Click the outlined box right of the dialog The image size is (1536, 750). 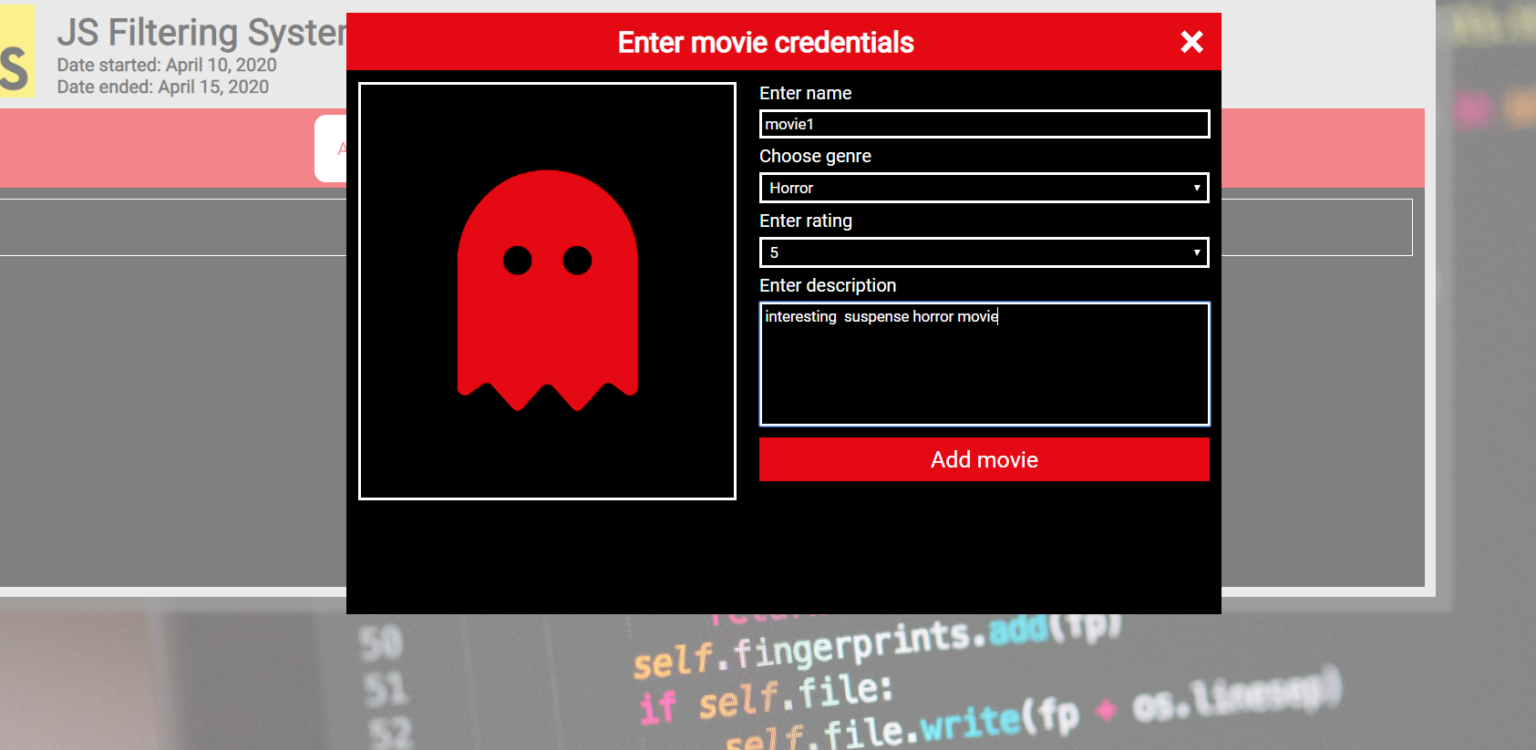[1316, 227]
